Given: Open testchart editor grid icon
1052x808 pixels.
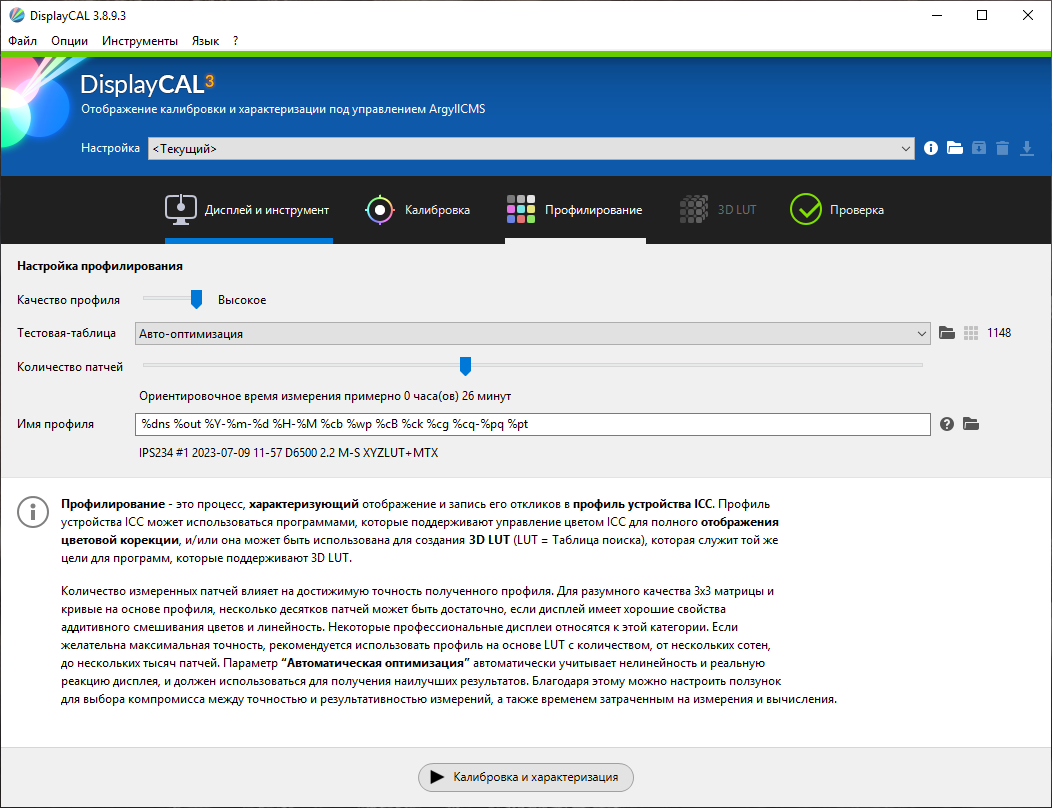Looking at the screenshot, I should (x=971, y=333).
